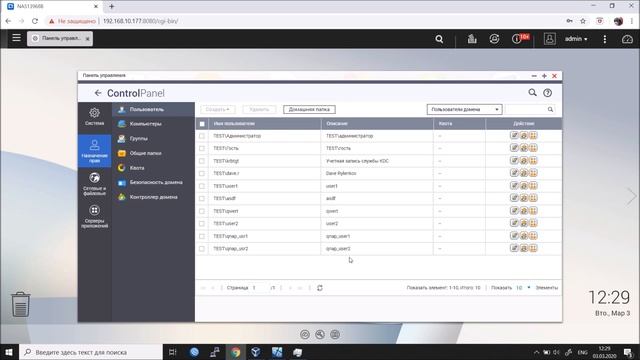Click the next desktop page arrow
This screenshot has height=360, width=640.
tap(631, 196)
